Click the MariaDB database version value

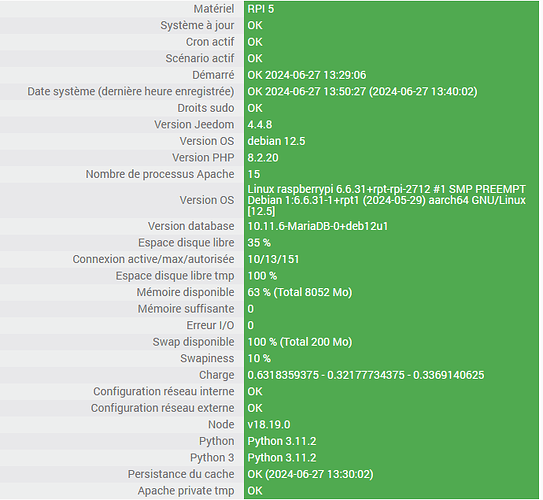pos(318,226)
